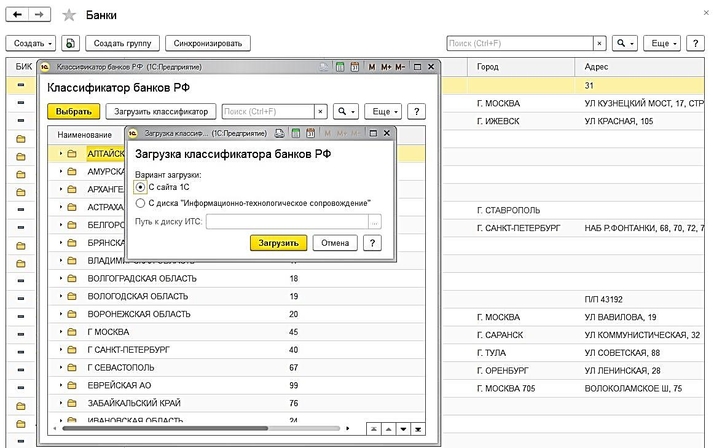This screenshot has width=714, height=448.
Task: Move up one row in classifier list
Action: pos(388,429)
